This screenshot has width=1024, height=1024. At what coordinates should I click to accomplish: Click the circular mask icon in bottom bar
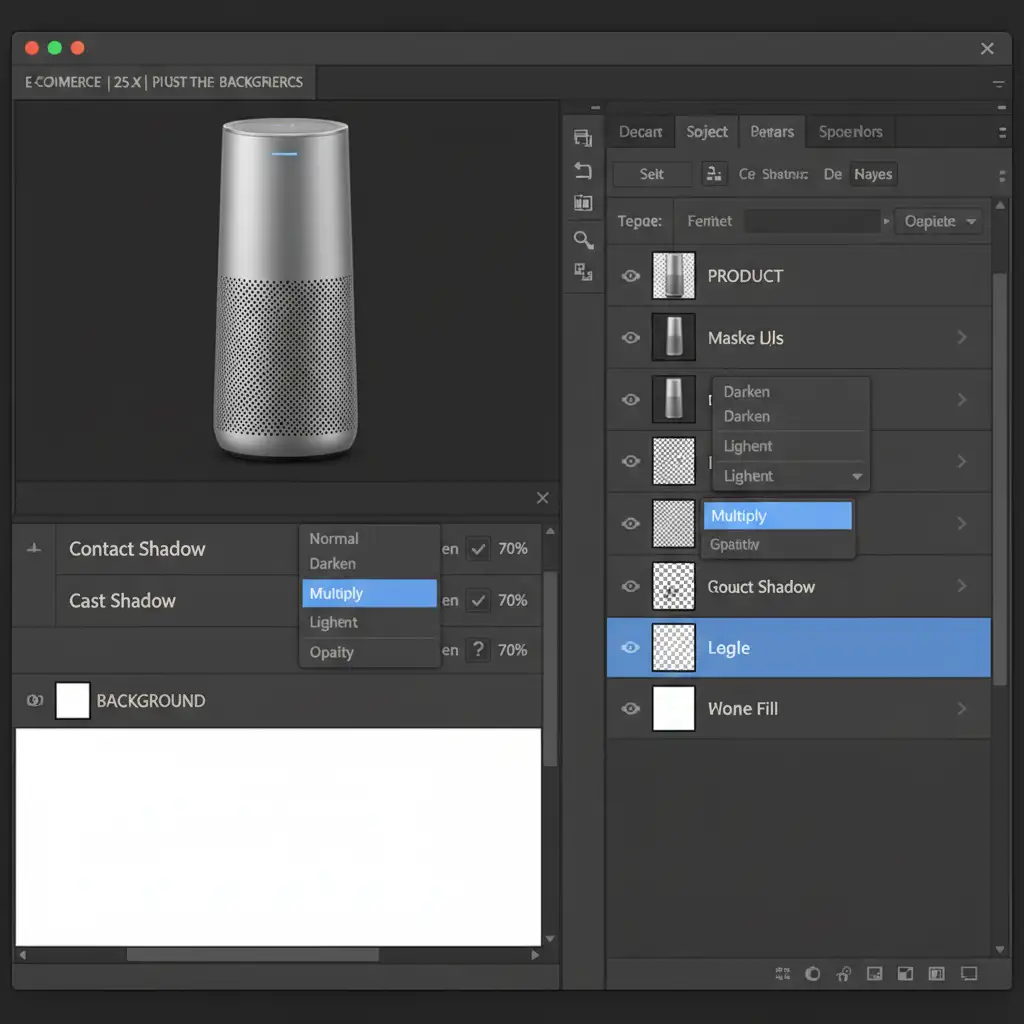pos(812,973)
